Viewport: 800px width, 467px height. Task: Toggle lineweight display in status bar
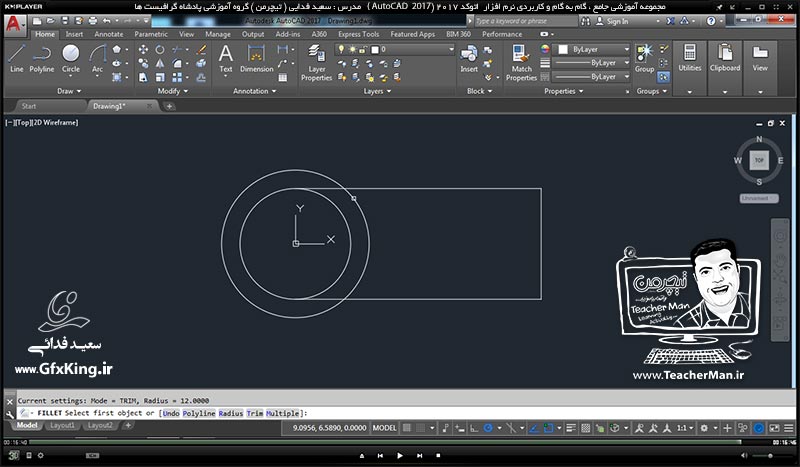(x=571, y=428)
